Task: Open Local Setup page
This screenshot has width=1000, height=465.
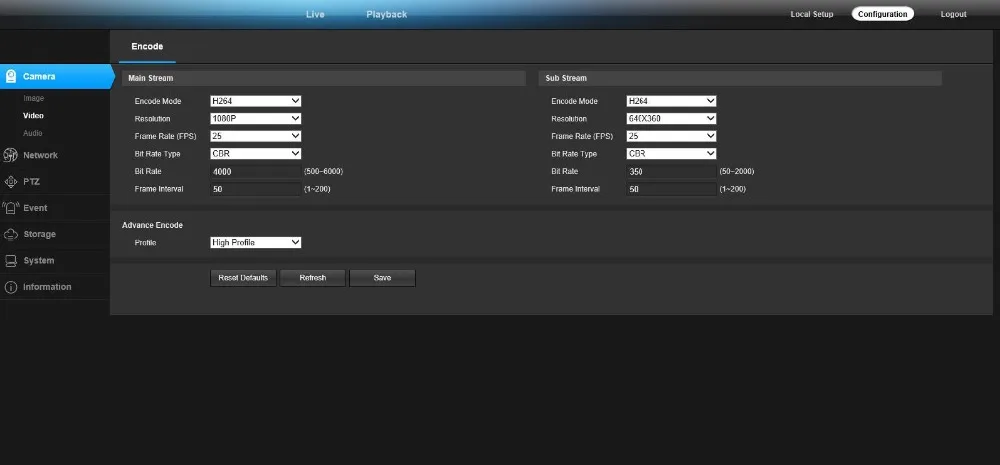Action: pyautogui.click(x=812, y=14)
